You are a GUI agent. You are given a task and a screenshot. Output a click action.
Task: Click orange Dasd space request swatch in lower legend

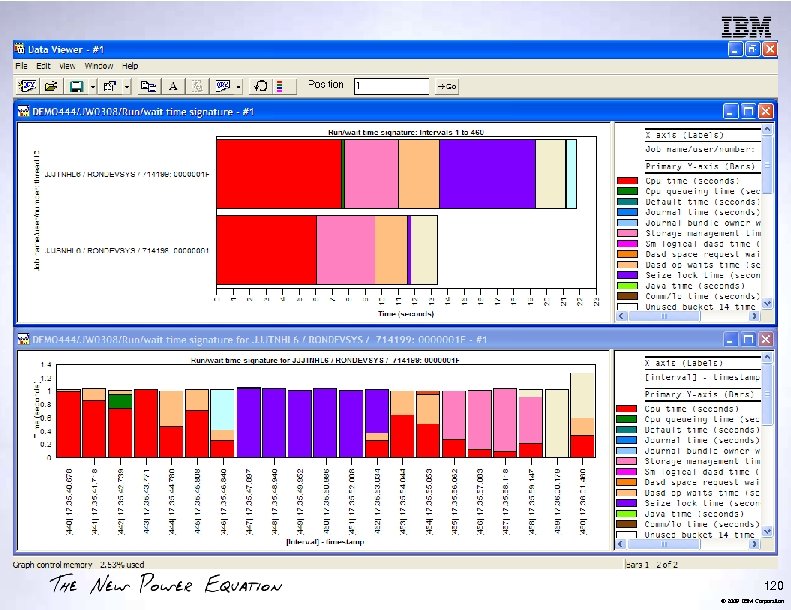[627, 482]
